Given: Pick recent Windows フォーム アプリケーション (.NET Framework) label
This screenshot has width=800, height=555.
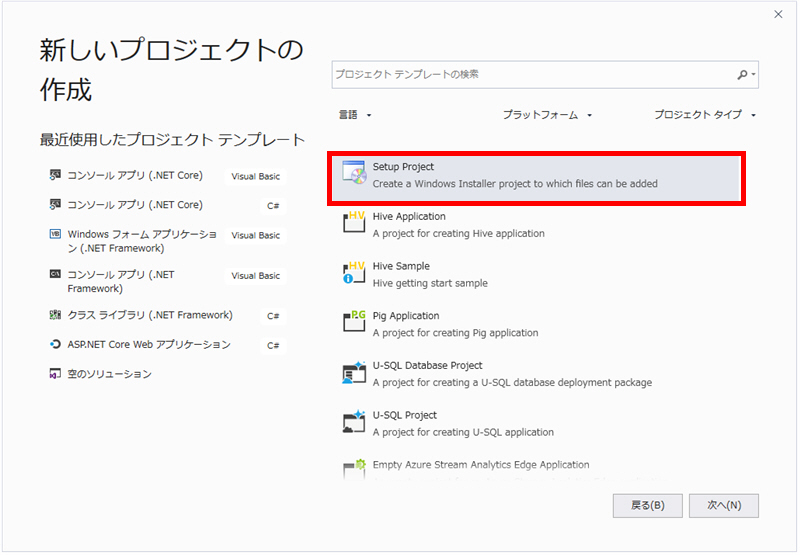Looking at the screenshot, I should point(142,241).
